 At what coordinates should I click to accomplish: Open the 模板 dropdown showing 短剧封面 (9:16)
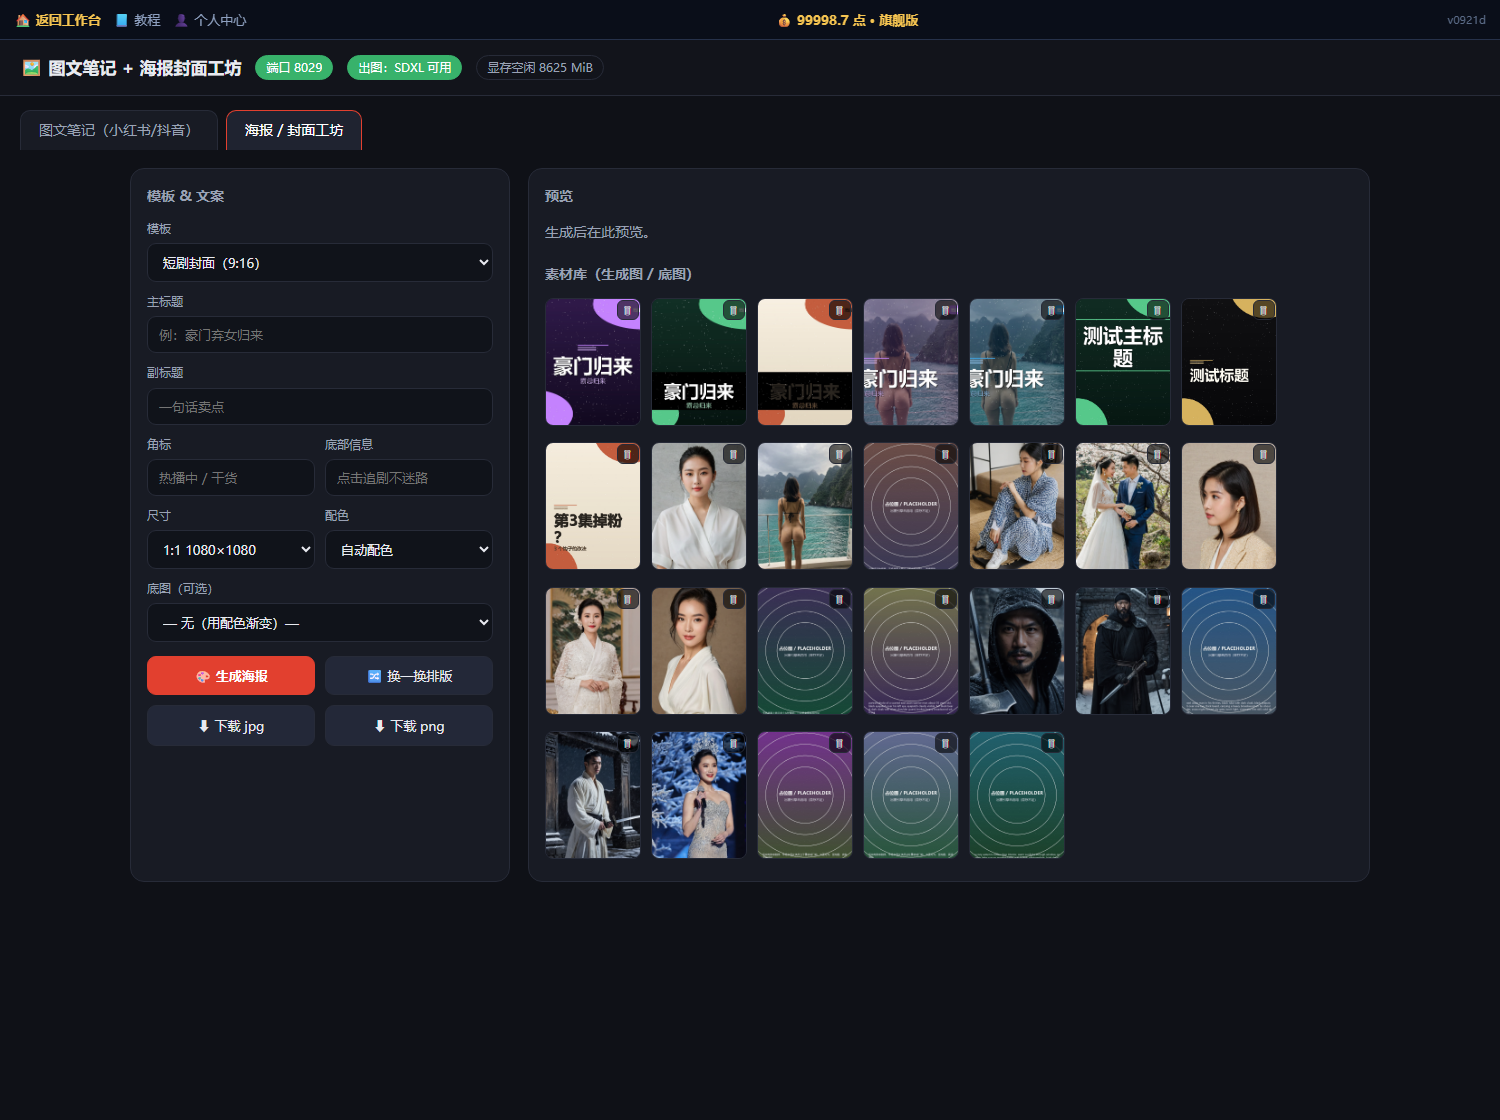click(320, 263)
